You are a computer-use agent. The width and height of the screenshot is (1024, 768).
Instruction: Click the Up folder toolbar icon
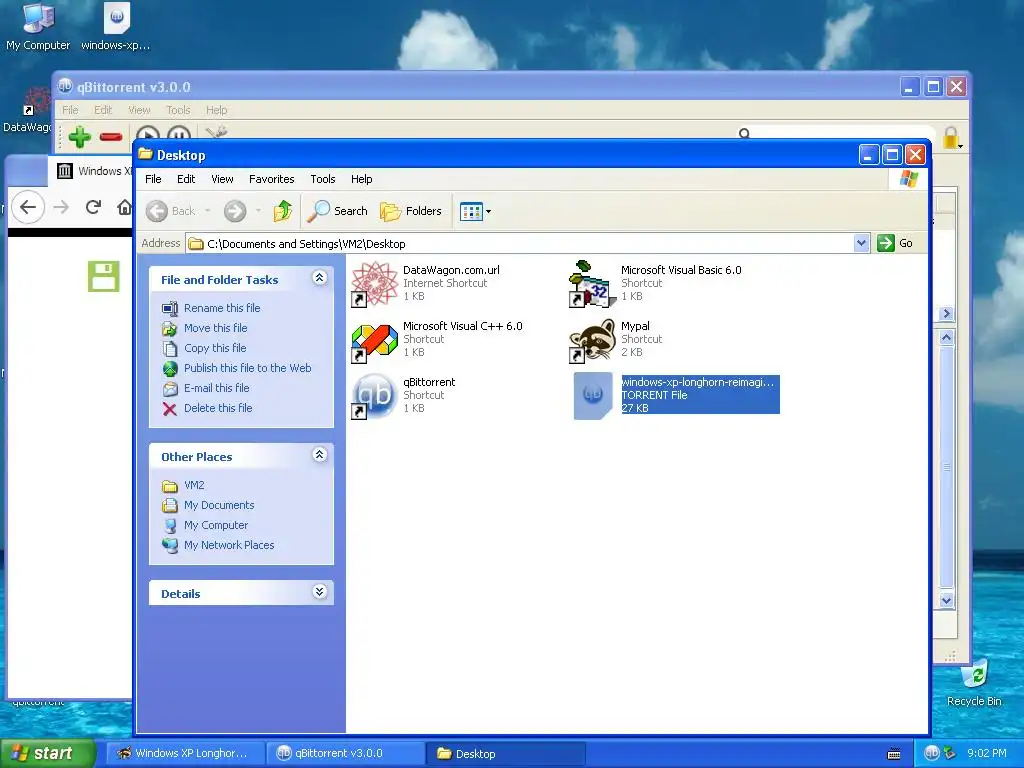[x=282, y=211]
